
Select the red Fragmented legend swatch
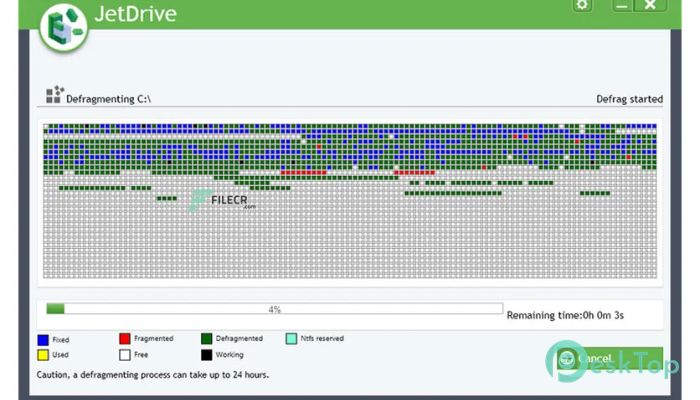[x=125, y=339]
